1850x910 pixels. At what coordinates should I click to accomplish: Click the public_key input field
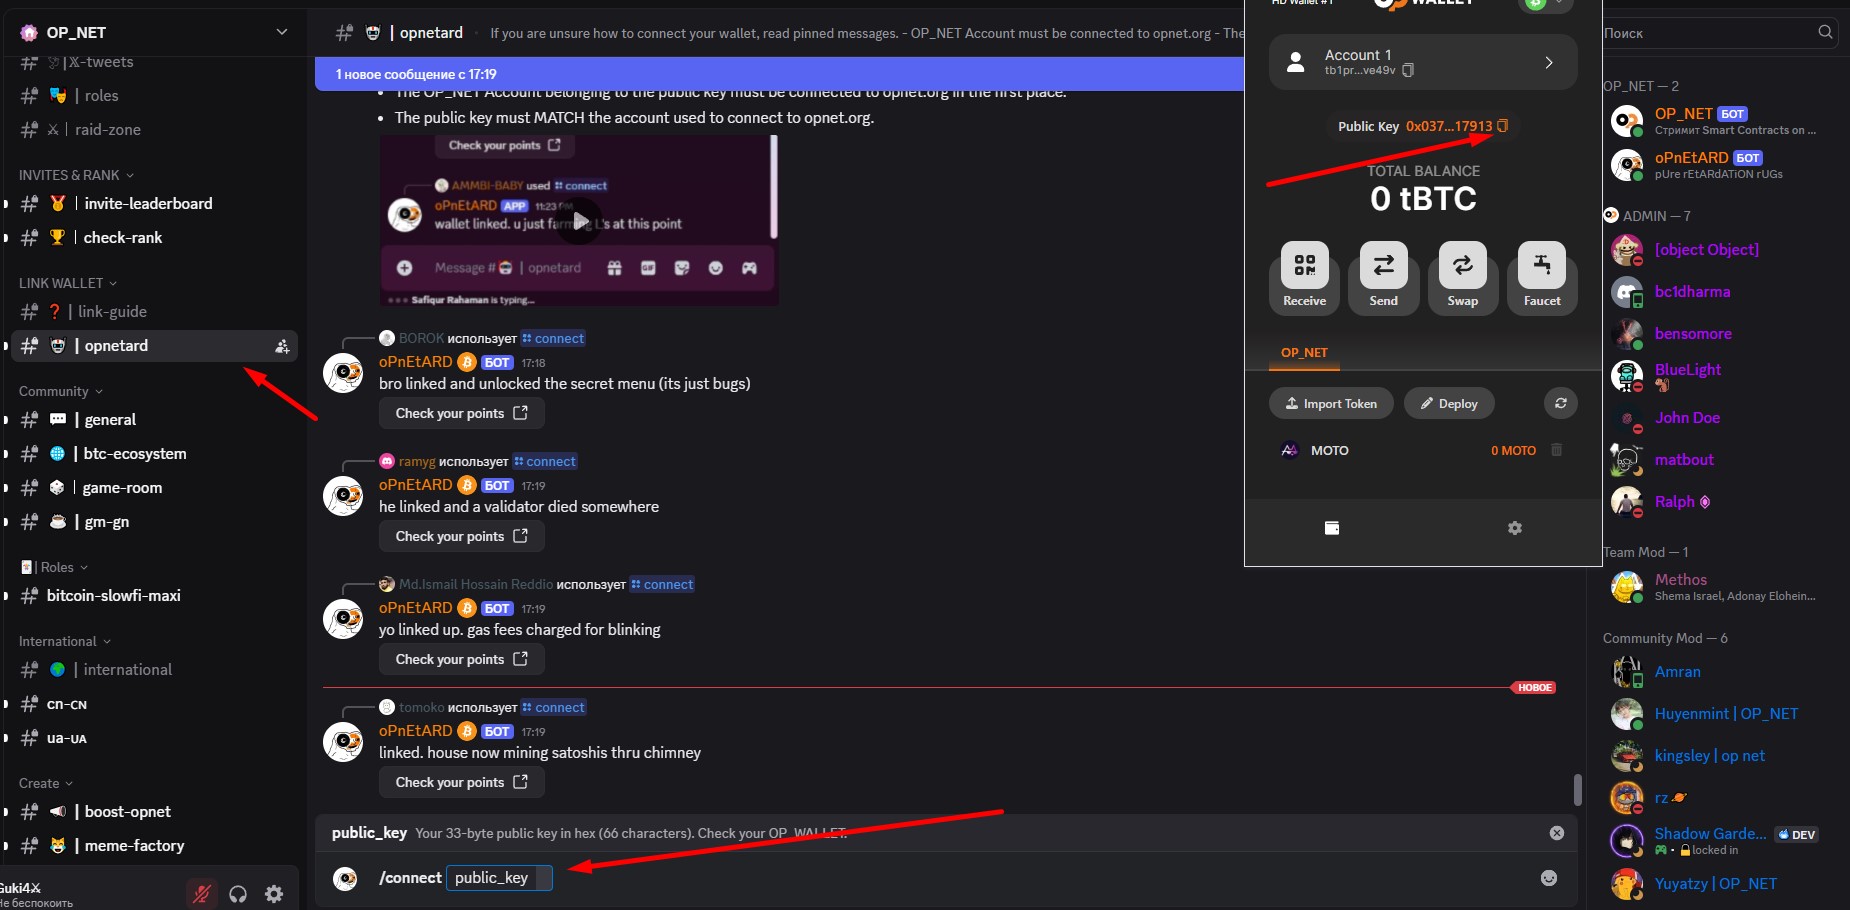tap(497, 878)
